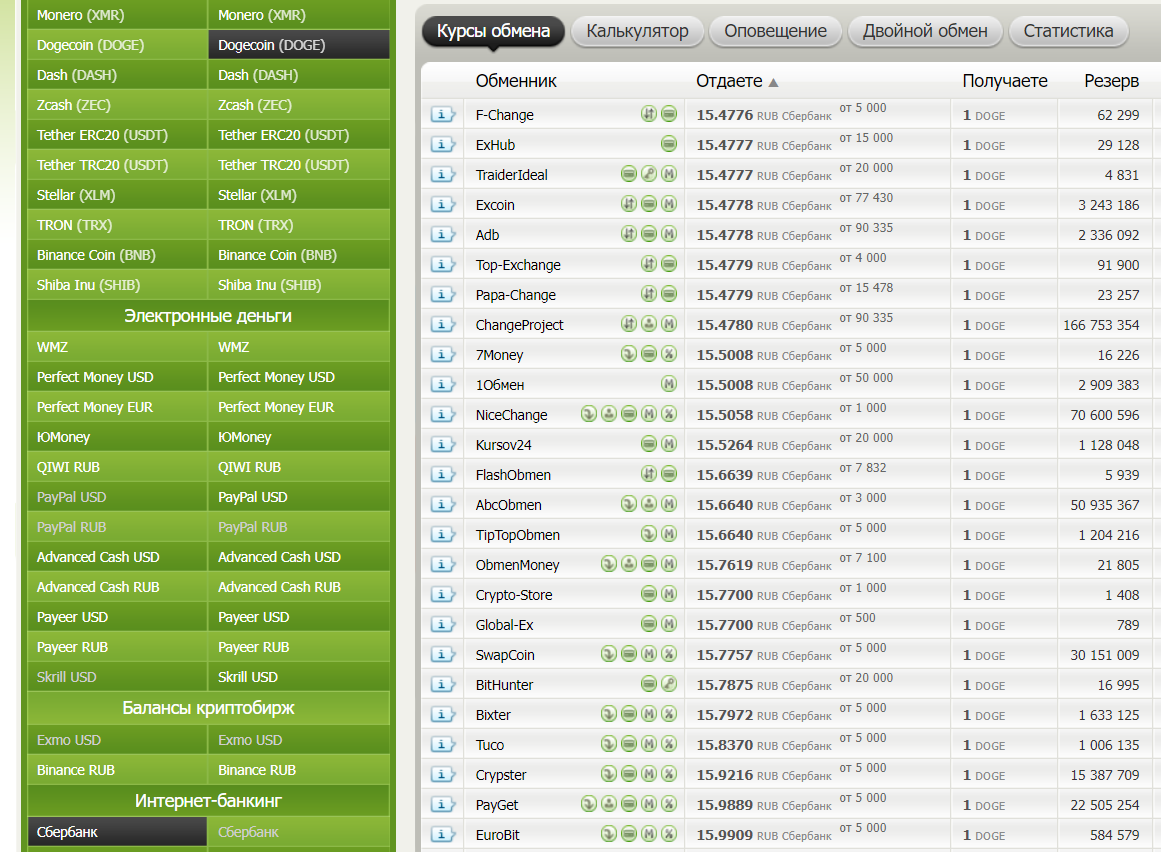This screenshot has height=852, width=1161.
Task: Click reserve value 166 753 354
Action: pos(1101,325)
